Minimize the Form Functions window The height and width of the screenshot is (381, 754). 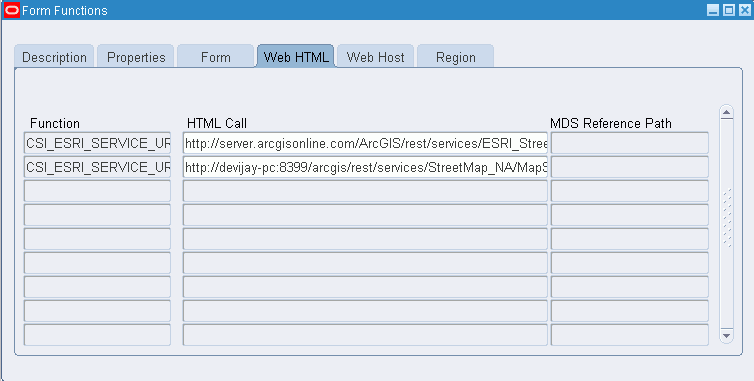(x=713, y=10)
